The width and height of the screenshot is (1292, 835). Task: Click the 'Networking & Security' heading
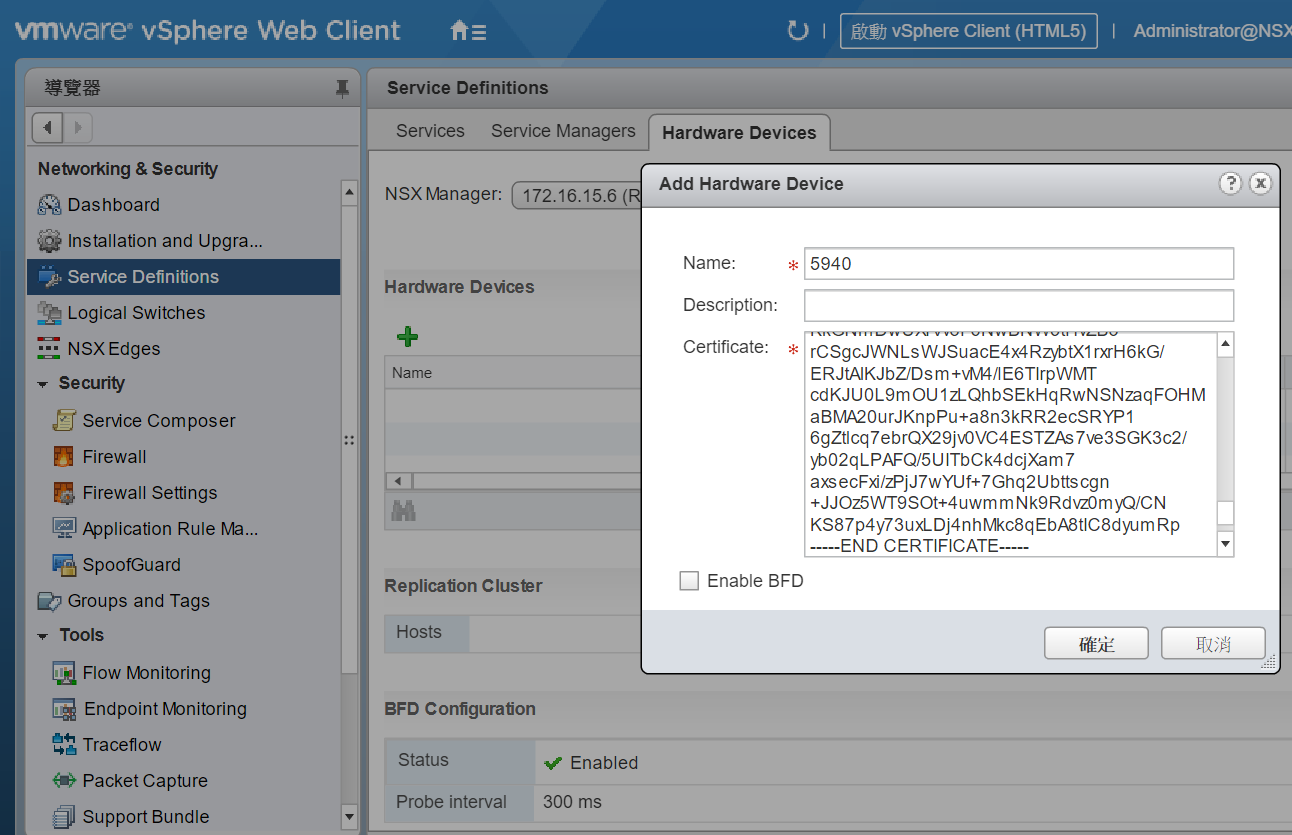tap(128, 169)
